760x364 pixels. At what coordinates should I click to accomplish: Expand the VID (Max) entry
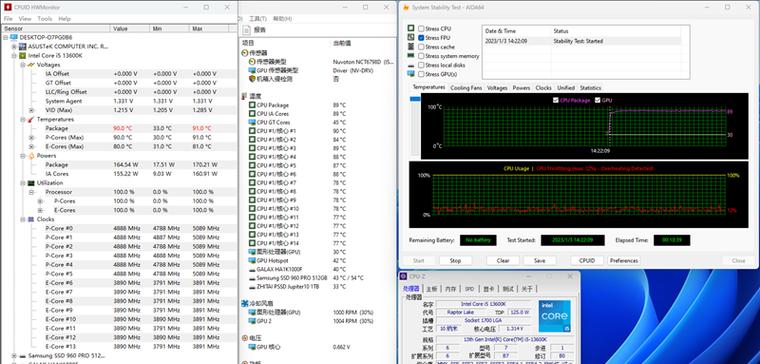pyautogui.click(x=32, y=110)
